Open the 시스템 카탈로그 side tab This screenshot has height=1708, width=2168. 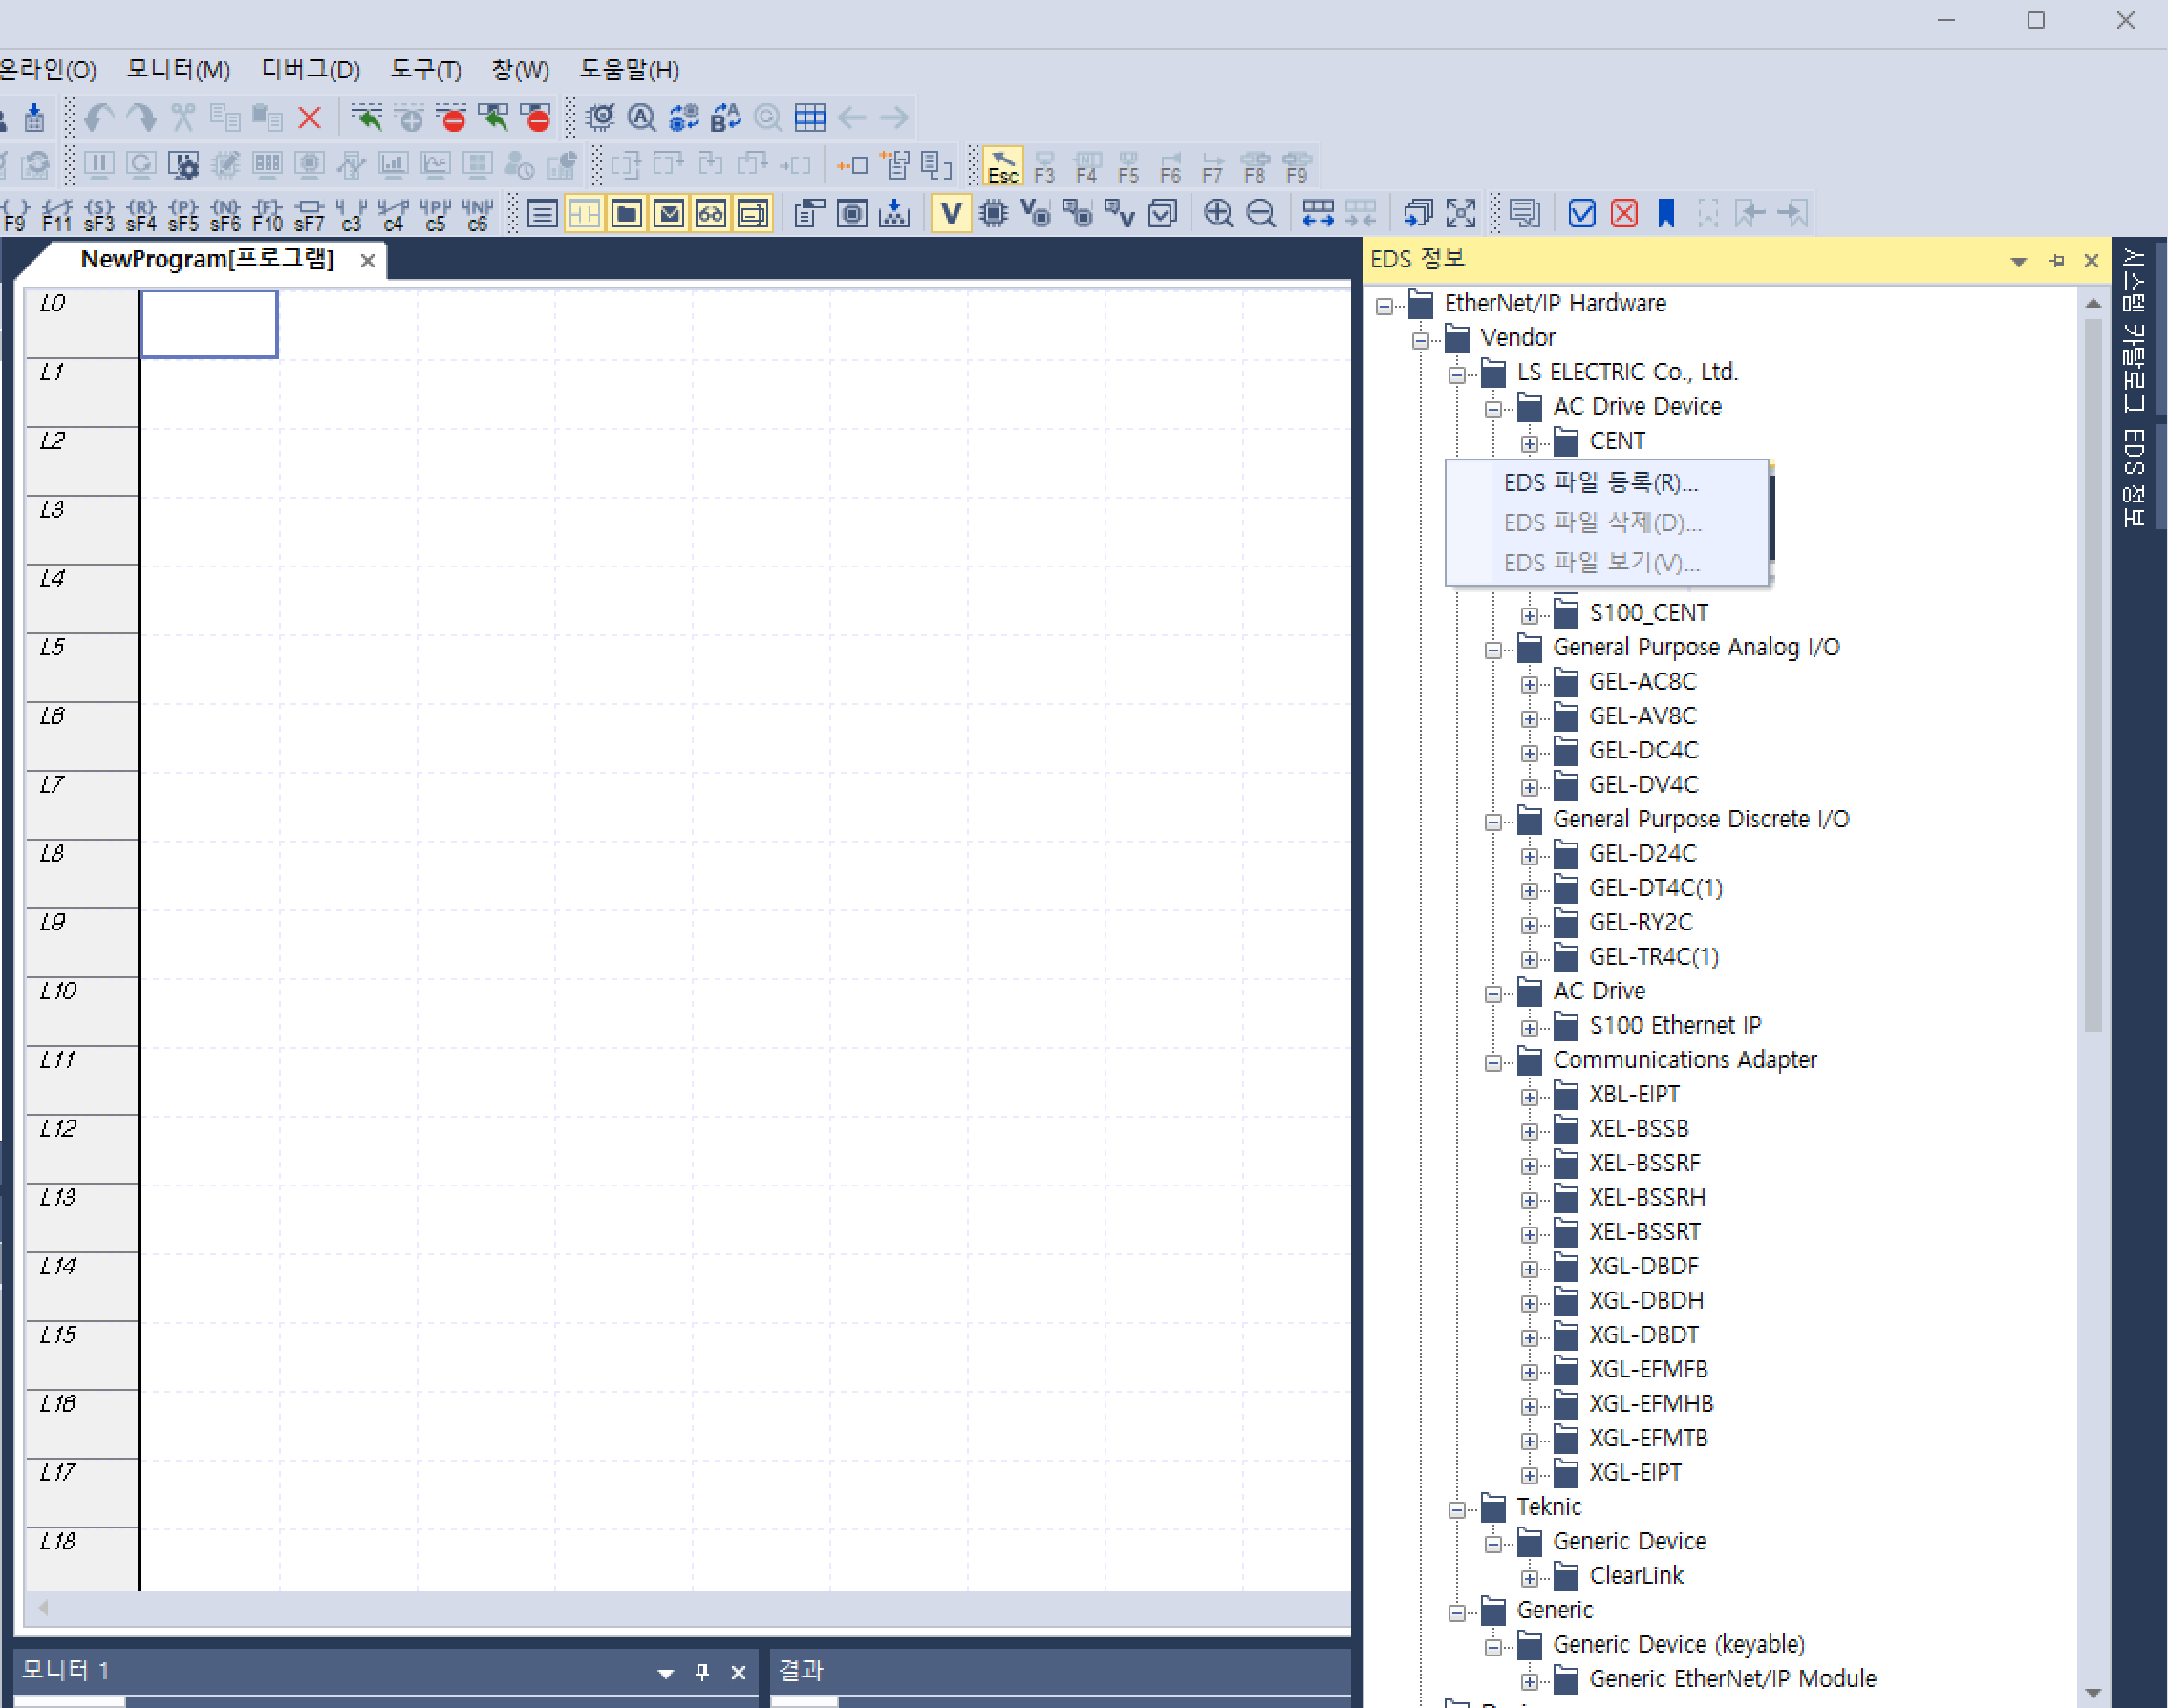[2132, 330]
